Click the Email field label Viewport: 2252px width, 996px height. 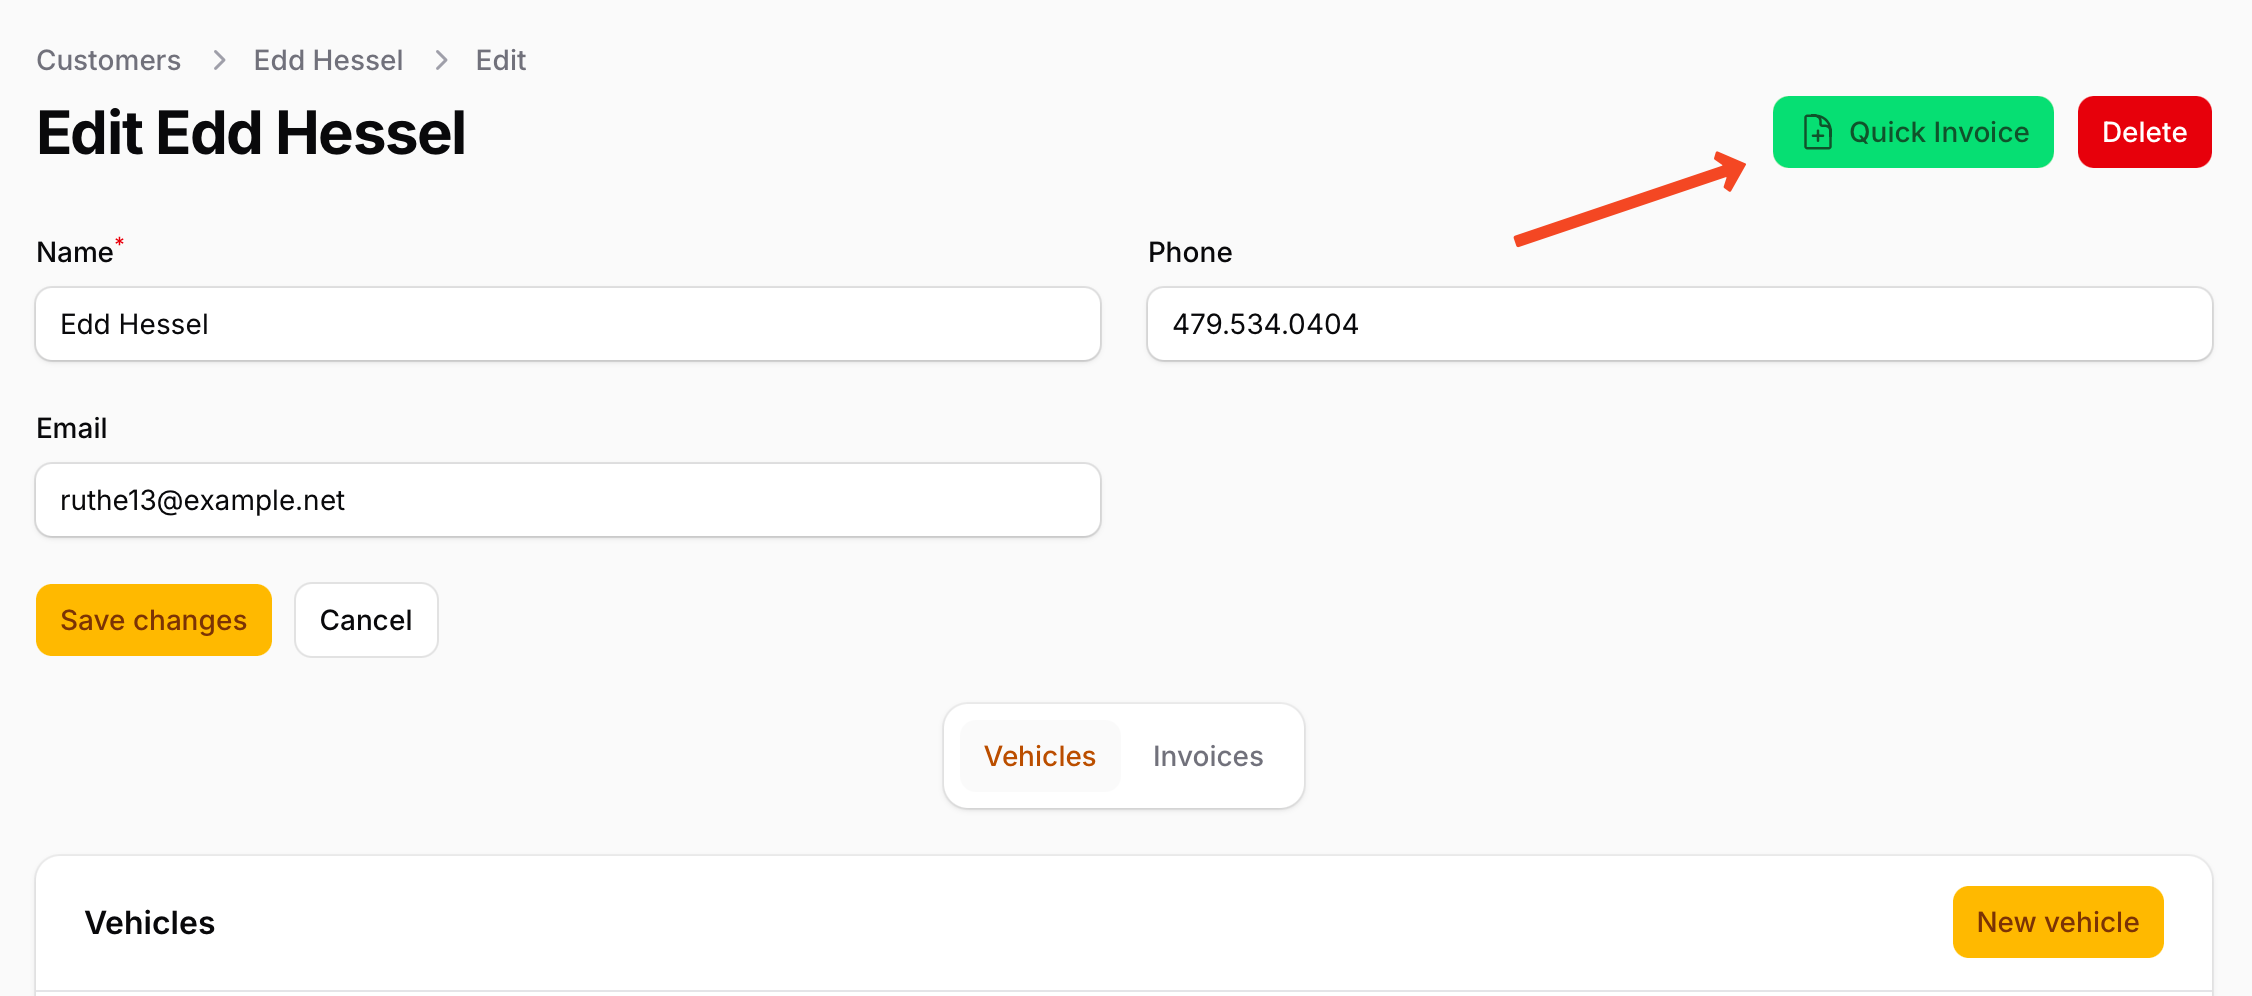pyautogui.click(x=72, y=428)
